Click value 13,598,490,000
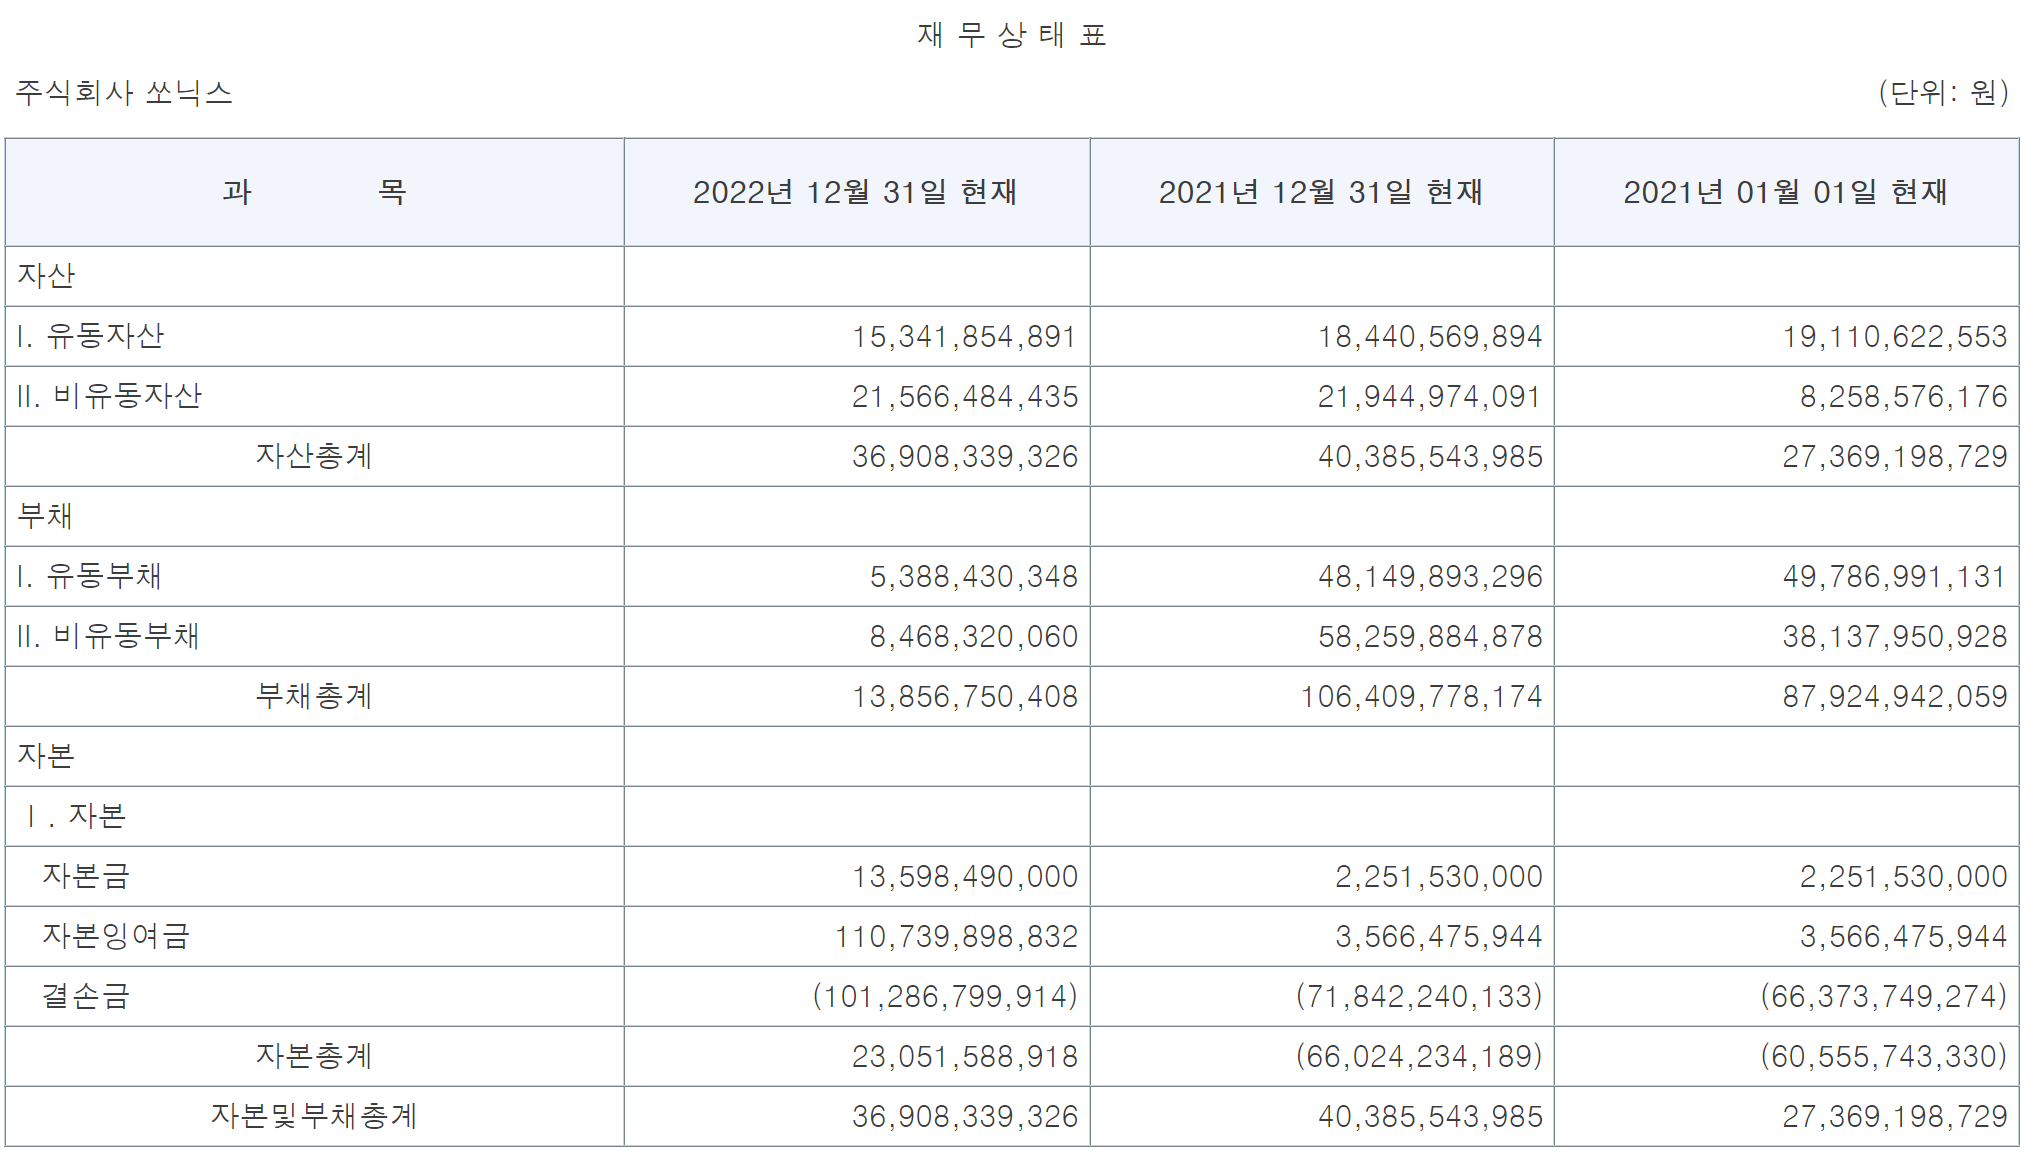Screen dimensions: 2025x1172 pyautogui.click(x=965, y=877)
